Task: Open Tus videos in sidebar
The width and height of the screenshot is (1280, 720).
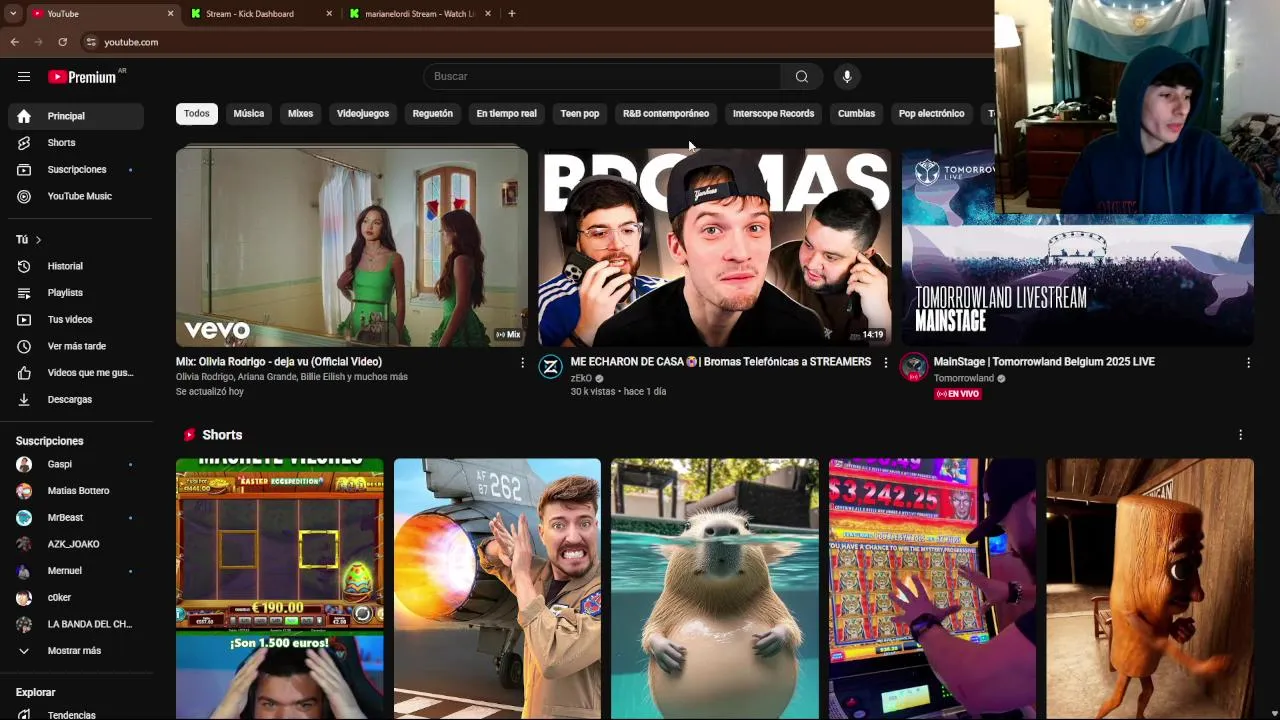Action: point(76,319)
